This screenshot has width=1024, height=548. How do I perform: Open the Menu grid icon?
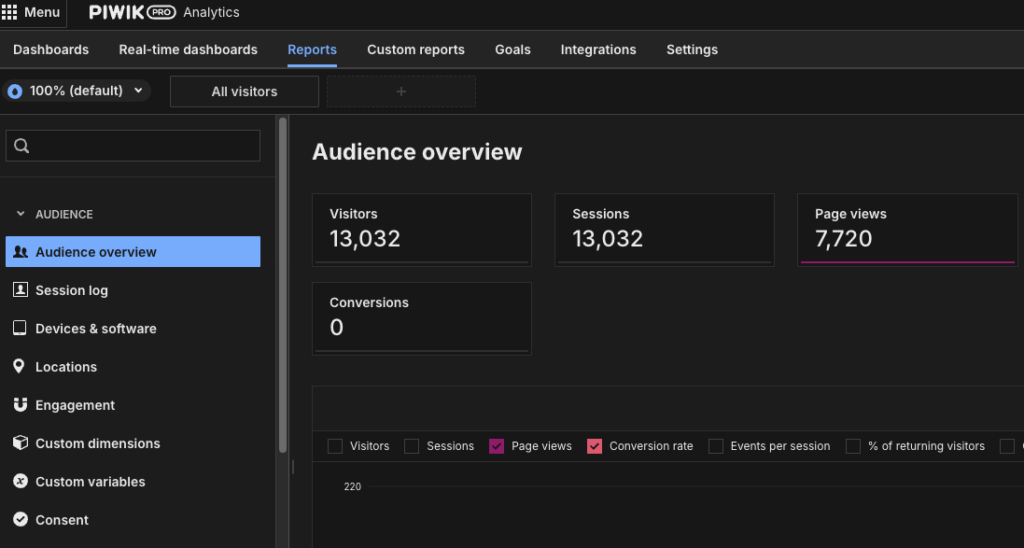(x=10, y=13)
